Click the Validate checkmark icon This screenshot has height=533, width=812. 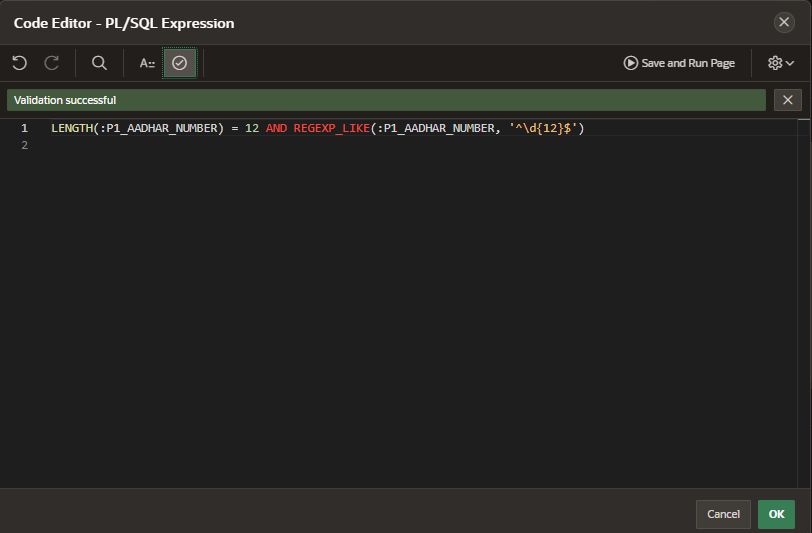pos(180,63)
